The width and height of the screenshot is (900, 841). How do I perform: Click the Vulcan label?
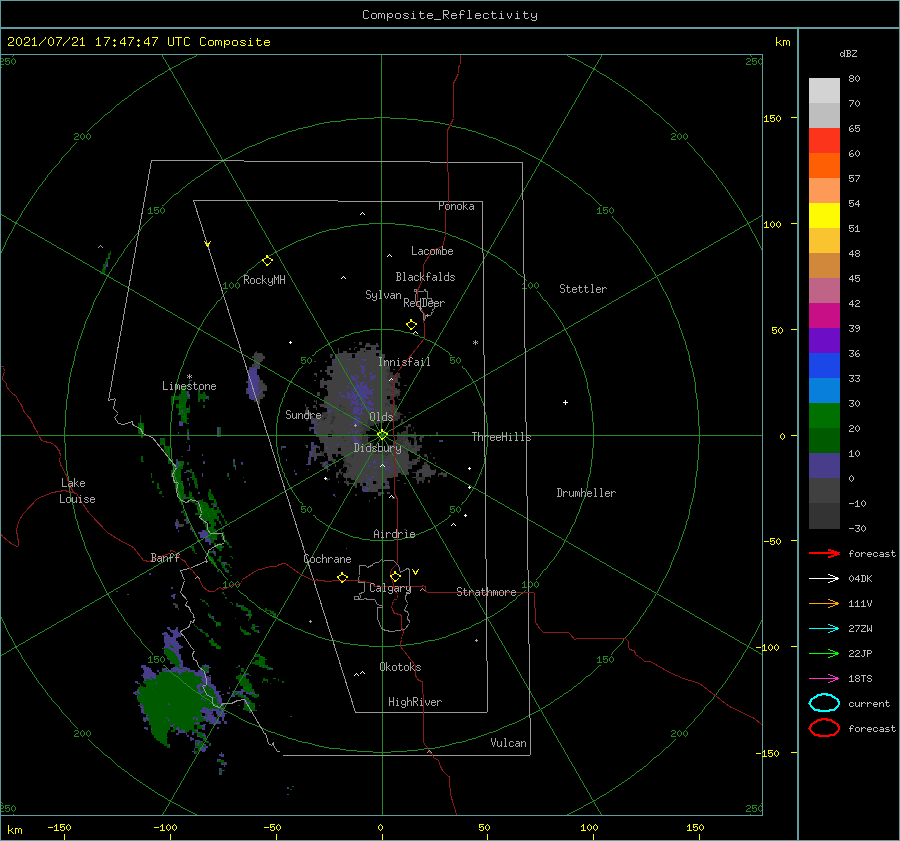509,743
